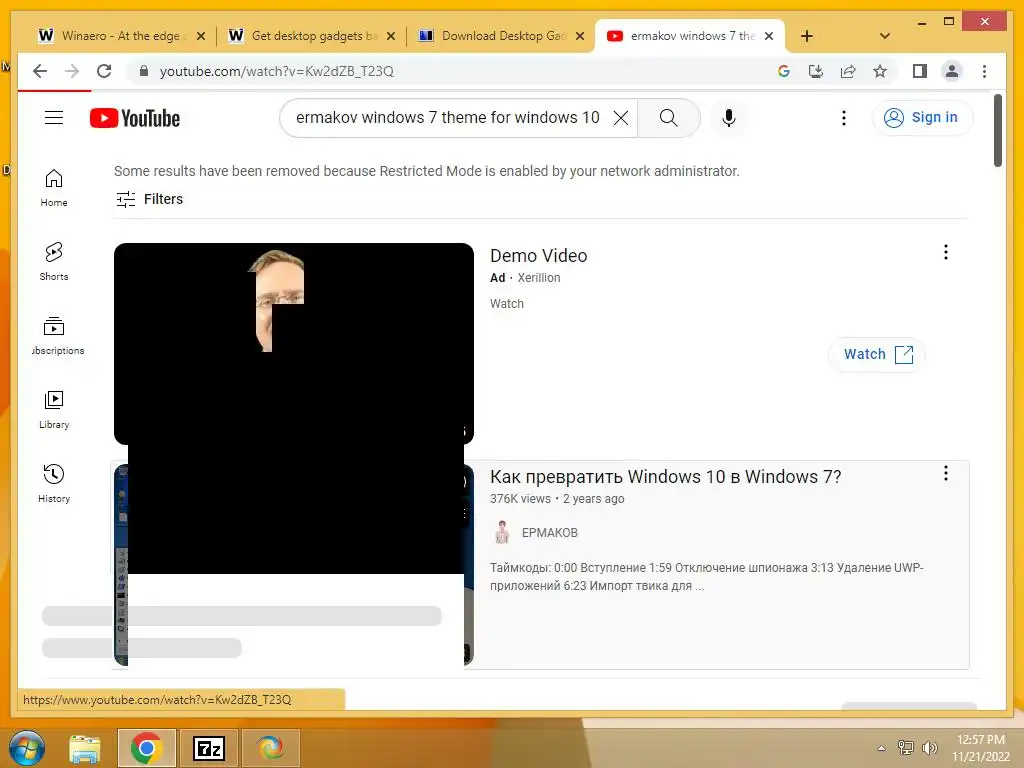Open the Chrome profile avatar
The width and height of the screenshot is (1024, 768).
coord(952,71)
